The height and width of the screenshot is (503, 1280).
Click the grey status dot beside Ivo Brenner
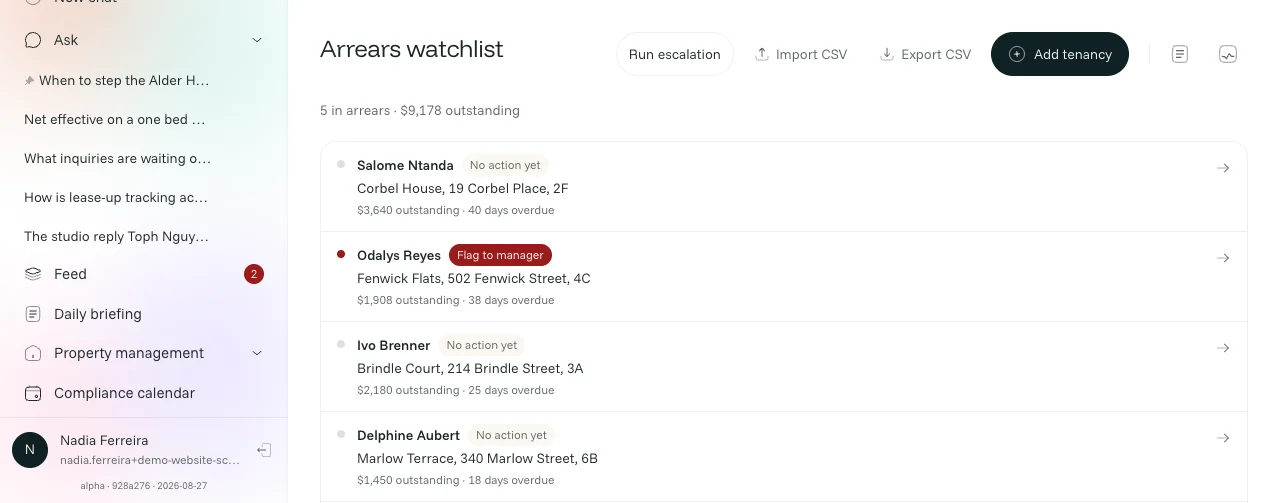(x=341, y=344)
